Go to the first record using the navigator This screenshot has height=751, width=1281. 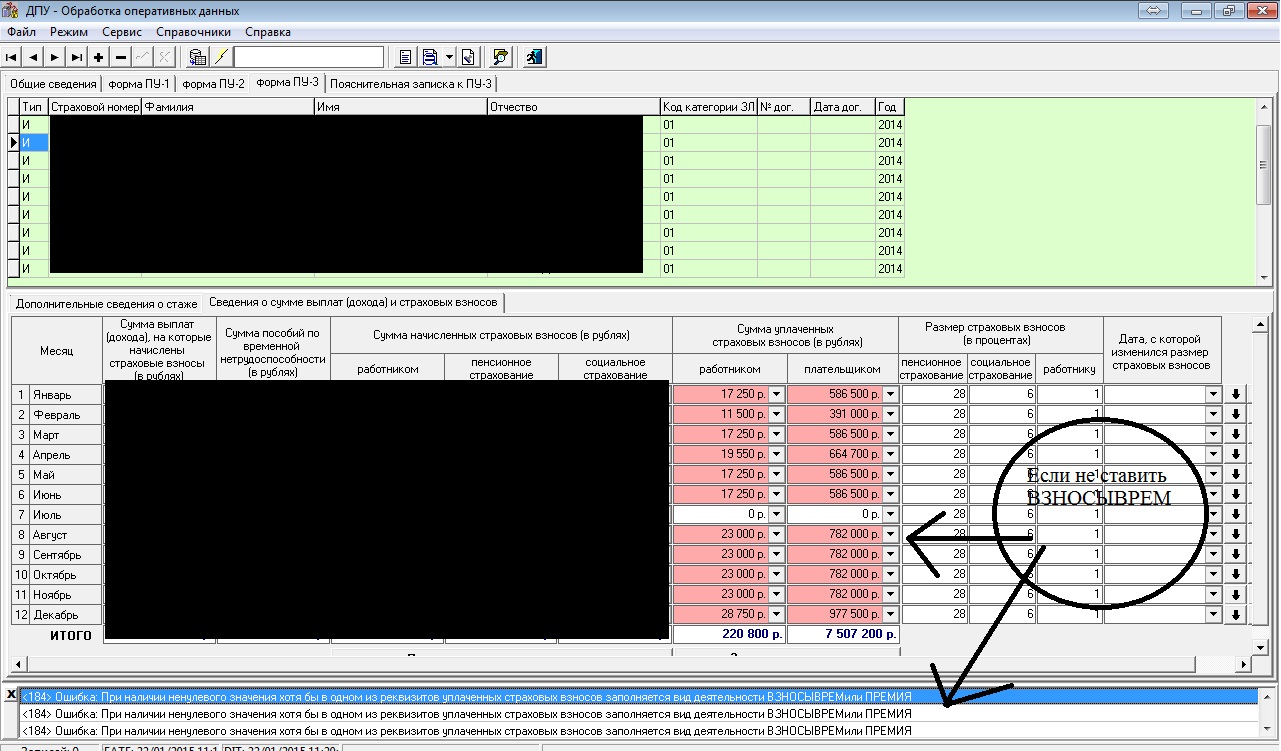click(12, 57)
